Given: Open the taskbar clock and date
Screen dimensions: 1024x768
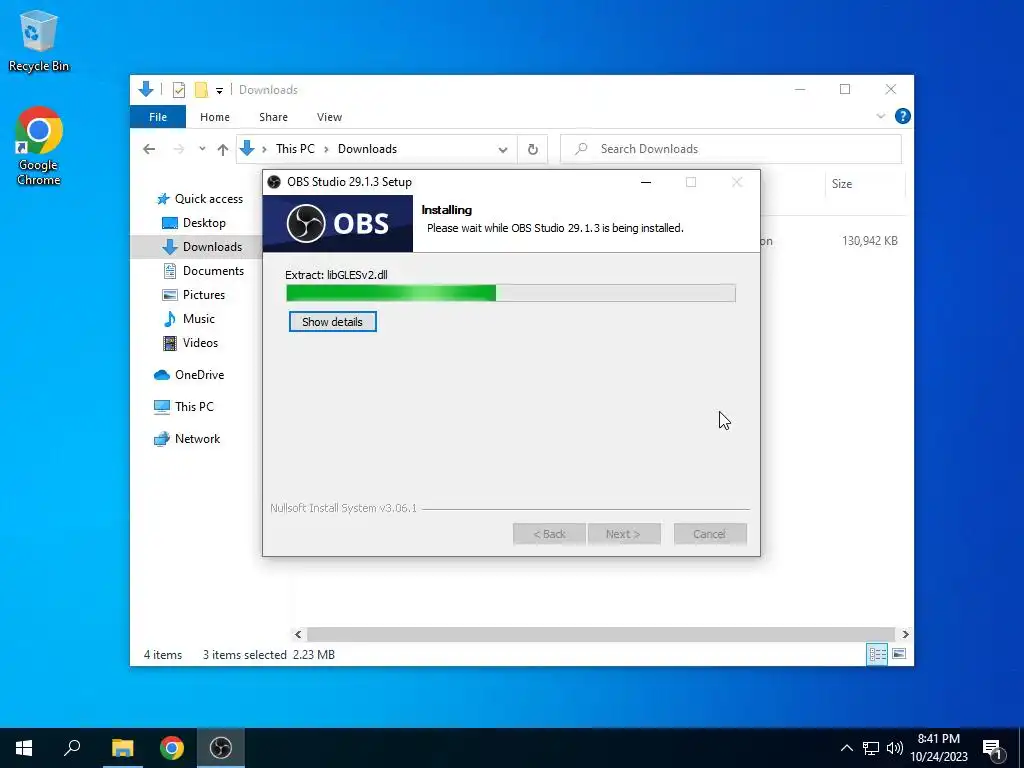Looking at the screenshot, I should point(939,748).
